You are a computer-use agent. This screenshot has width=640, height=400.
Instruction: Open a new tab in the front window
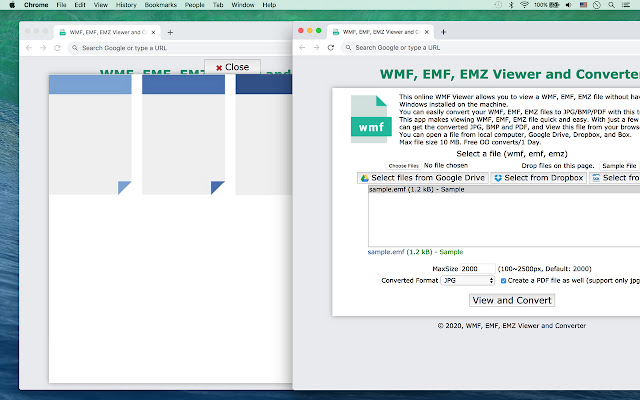[x=443, y=31]
